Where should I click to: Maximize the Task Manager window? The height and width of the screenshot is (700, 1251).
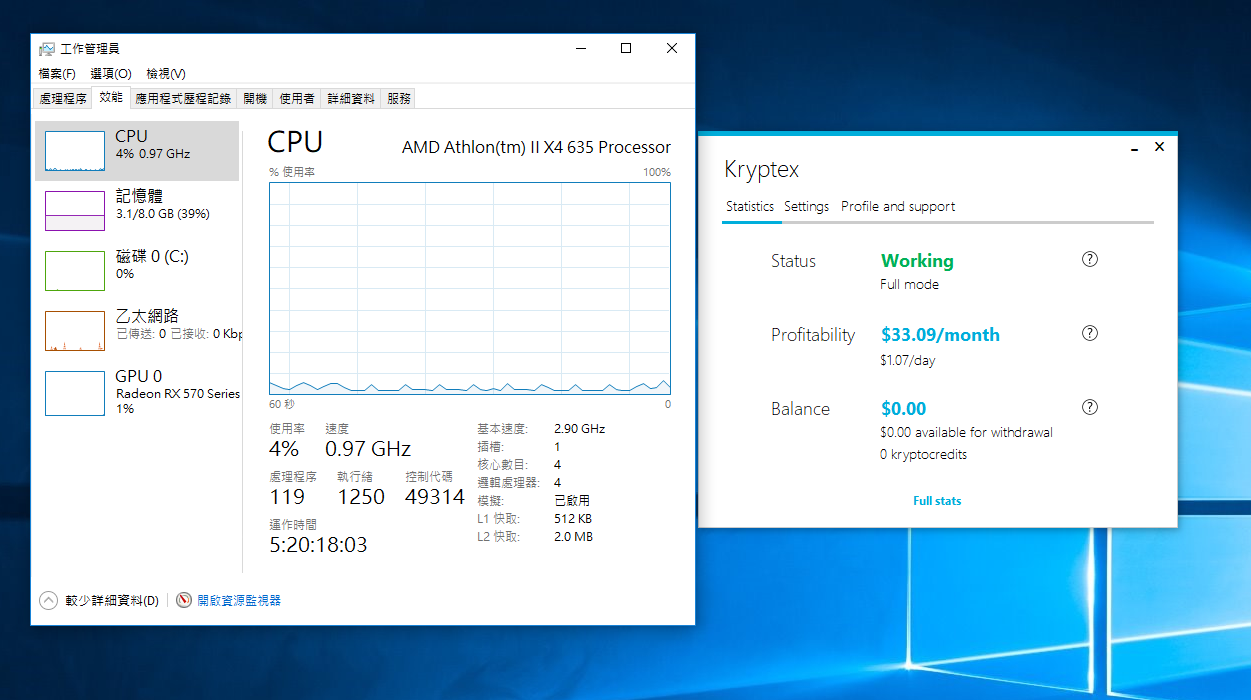tap(626, 48)
